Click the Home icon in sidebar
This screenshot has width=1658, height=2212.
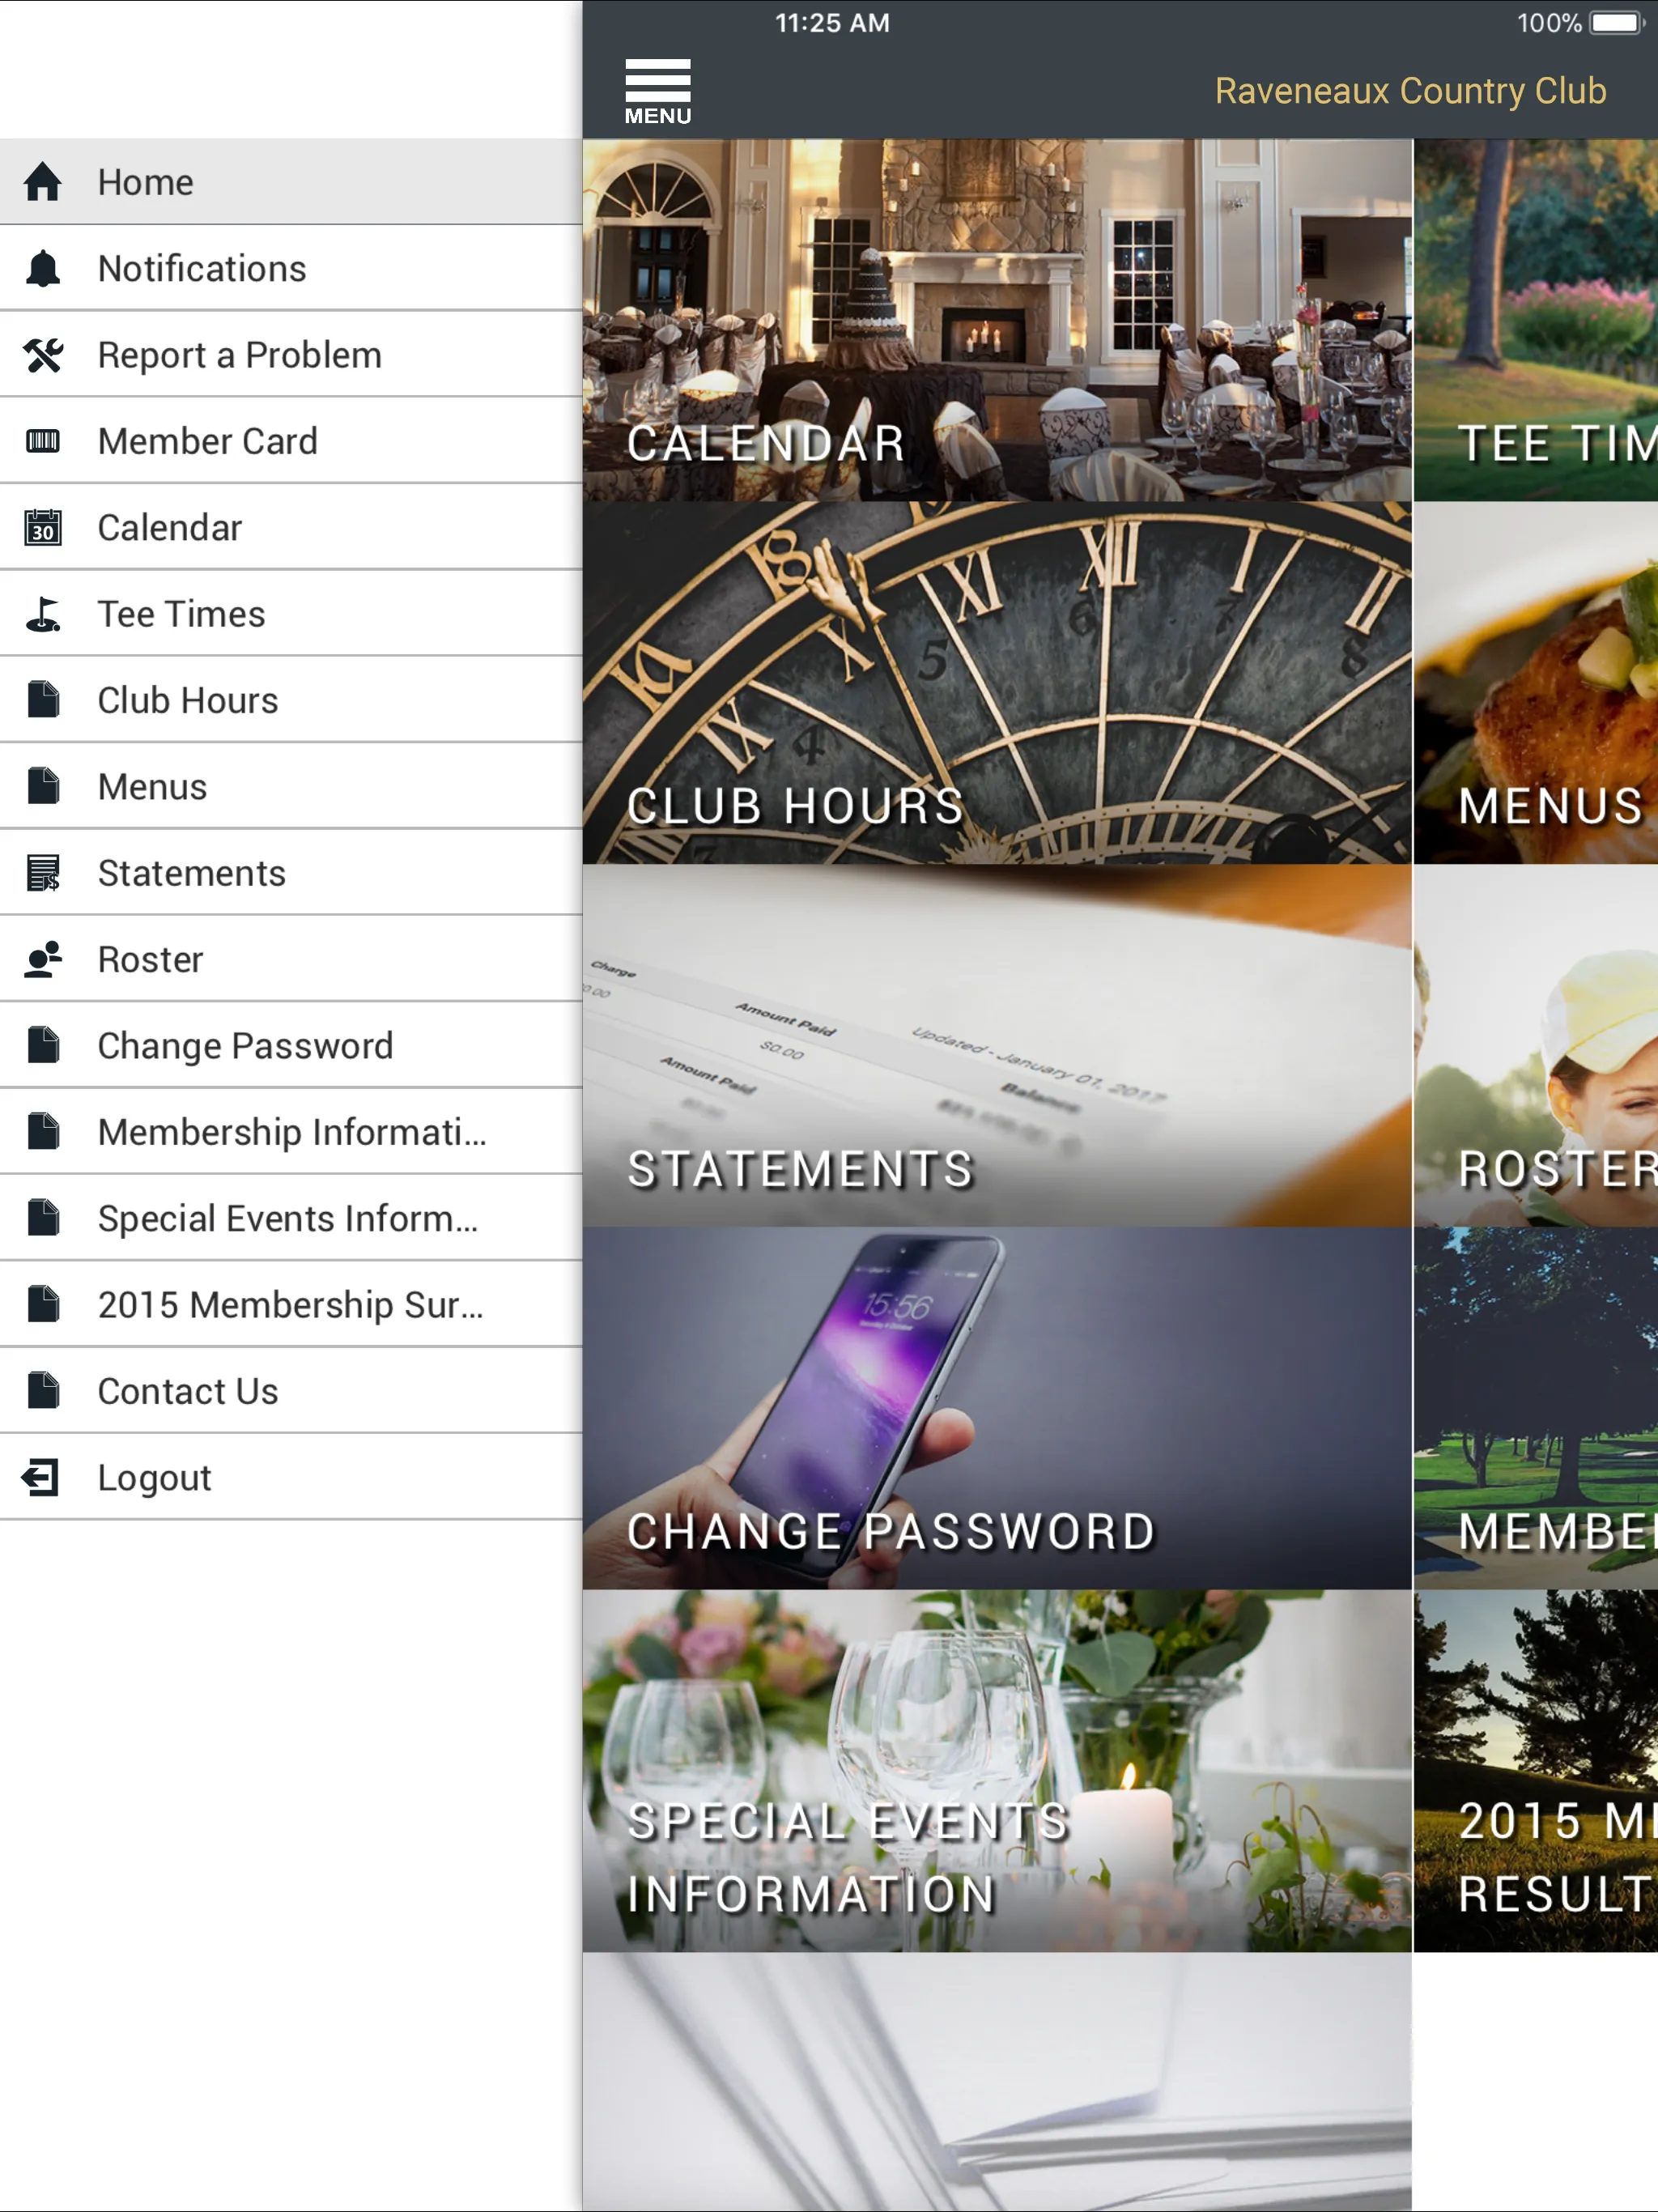(45, 181)
